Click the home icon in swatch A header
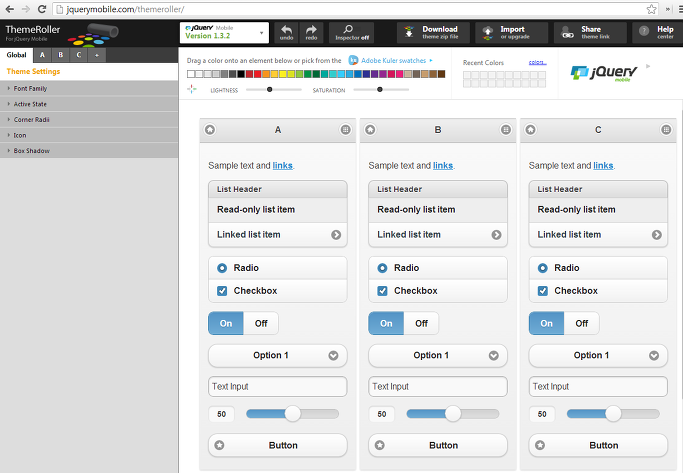 210,129
